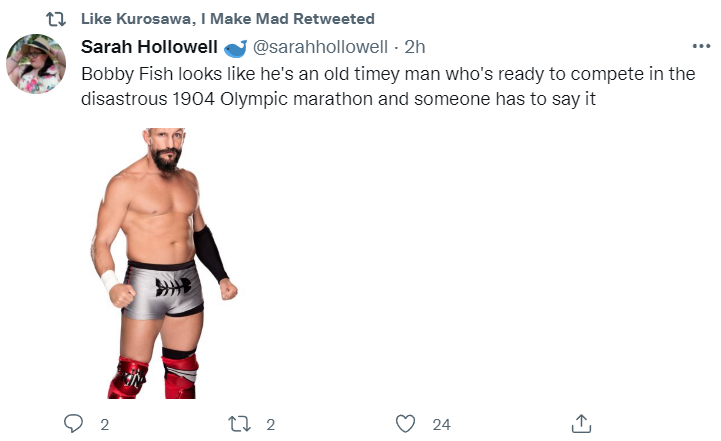Click the retweet count 2 beside the arrows
The image size is (721, 441).
270,425
